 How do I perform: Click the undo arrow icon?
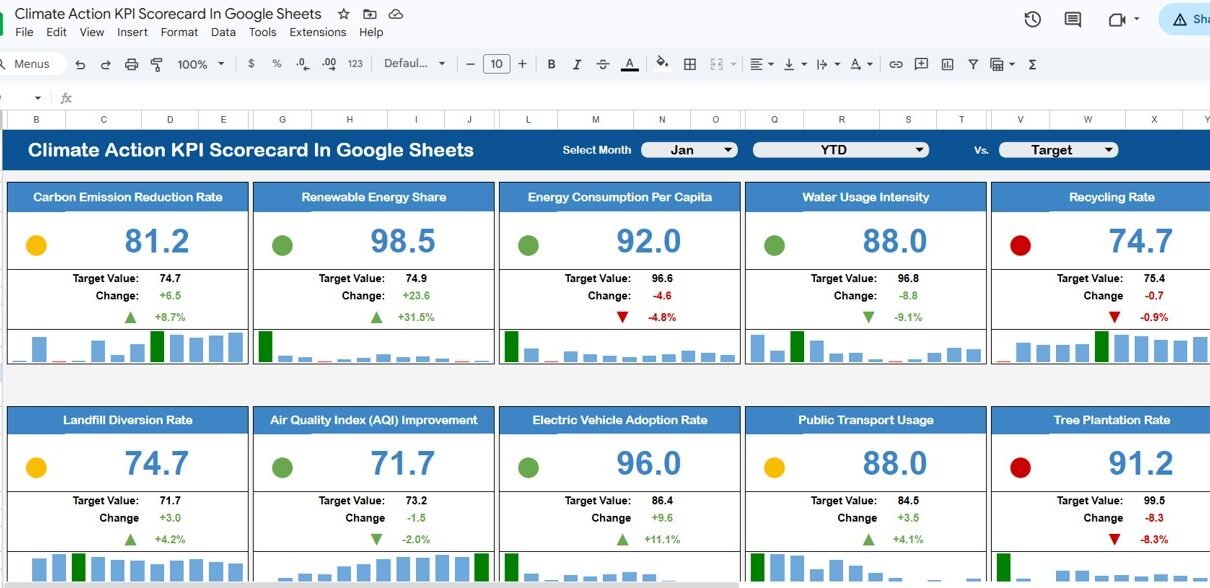tap(80, 64)
